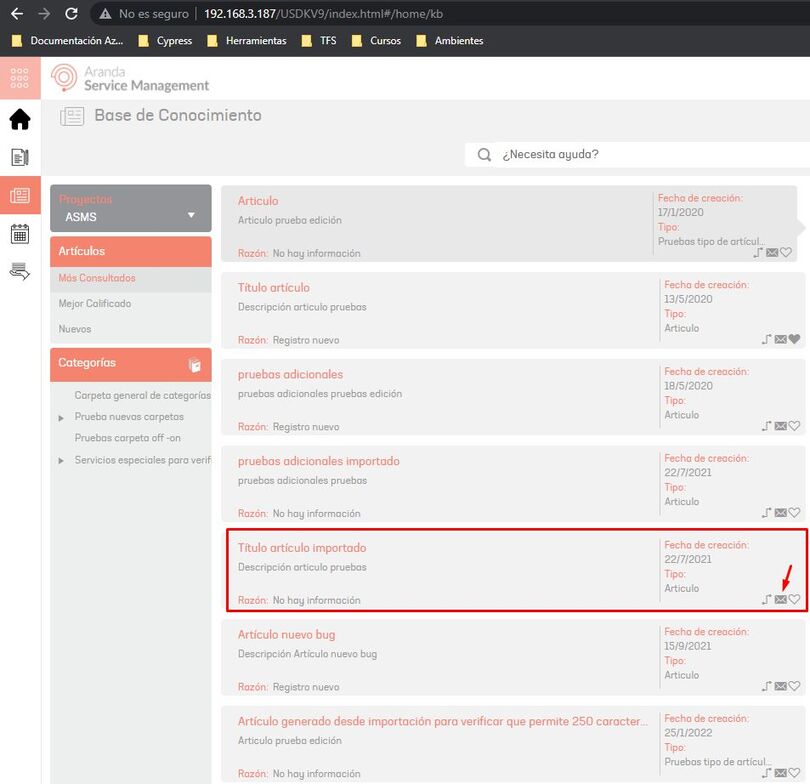Image resolution: width=810 pixels, height=784 pixels.
Task: Open 'Herramientas' bookmark folder
Action: [x=247, y=41]
